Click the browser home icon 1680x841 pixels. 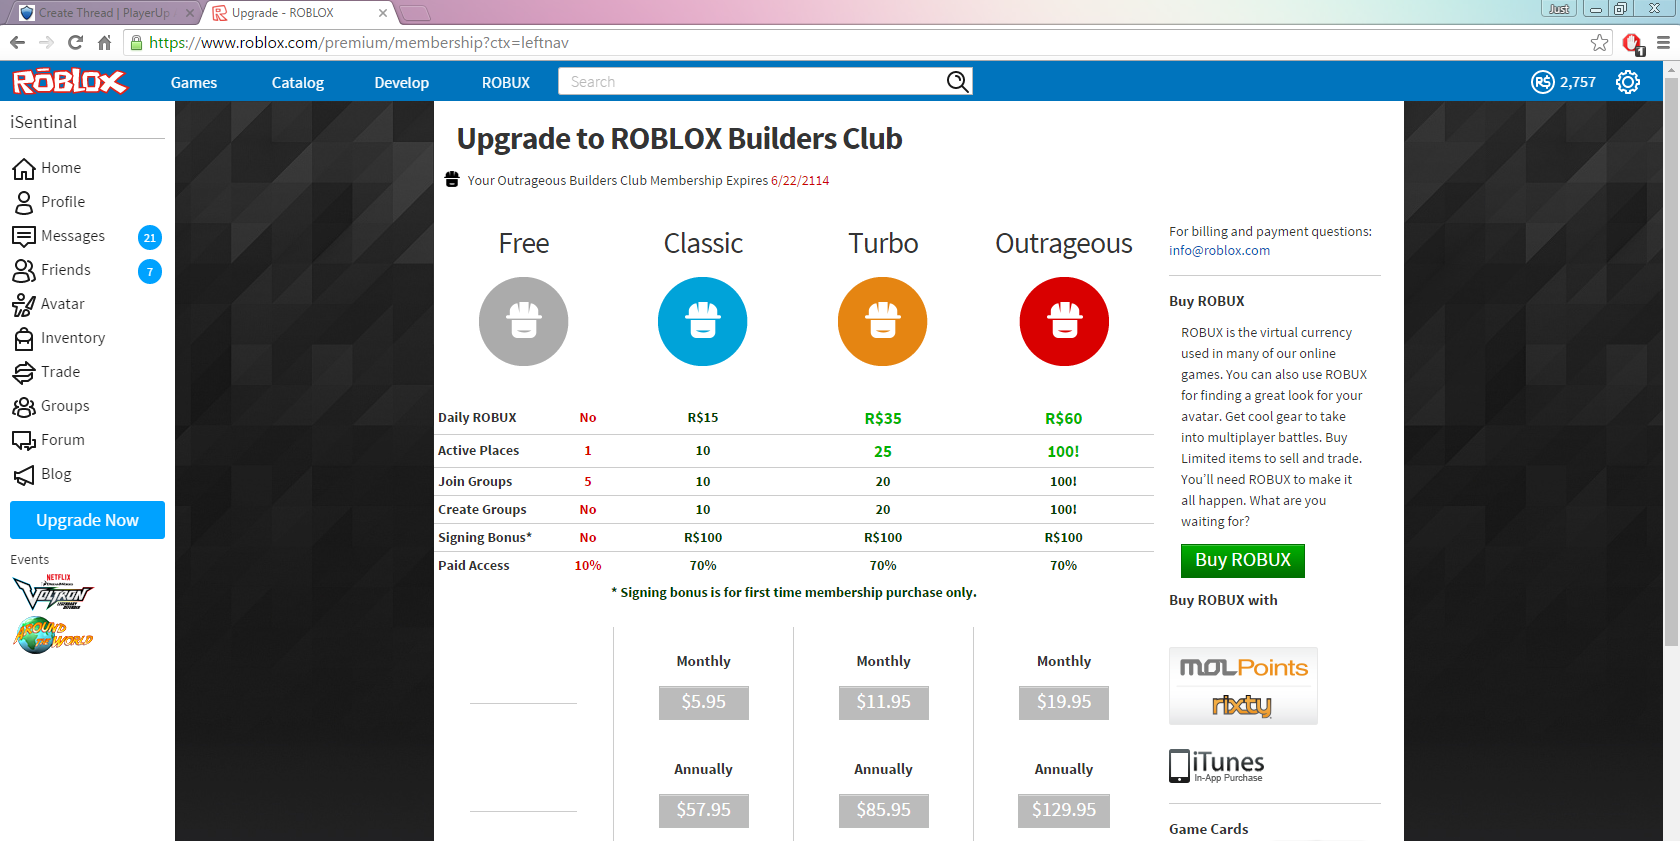click(x=104, y=42)
